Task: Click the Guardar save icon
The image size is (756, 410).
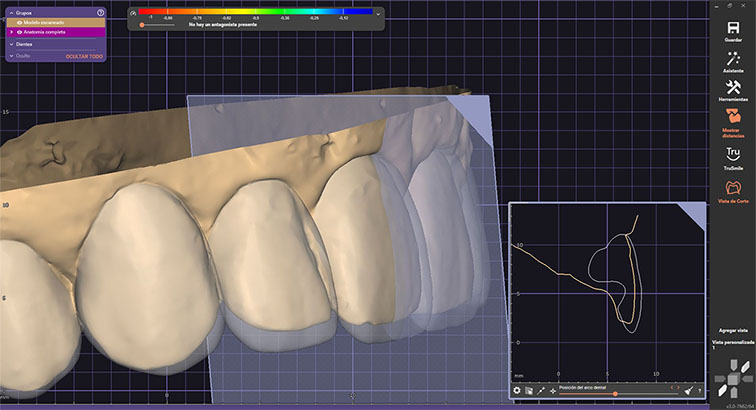Action: [x=733, y=26]
